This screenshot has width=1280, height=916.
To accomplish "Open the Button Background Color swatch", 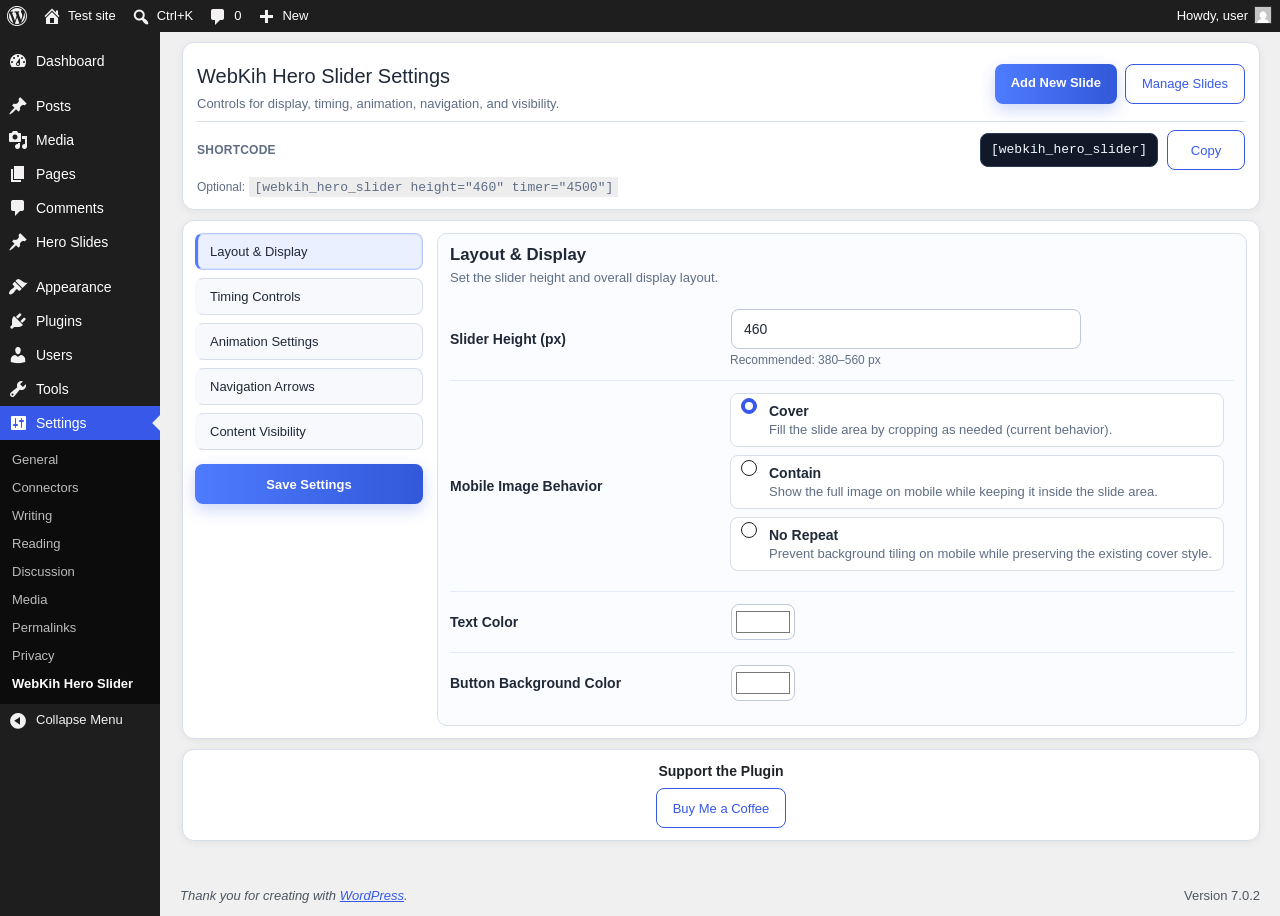I will [x=763, y=683].
